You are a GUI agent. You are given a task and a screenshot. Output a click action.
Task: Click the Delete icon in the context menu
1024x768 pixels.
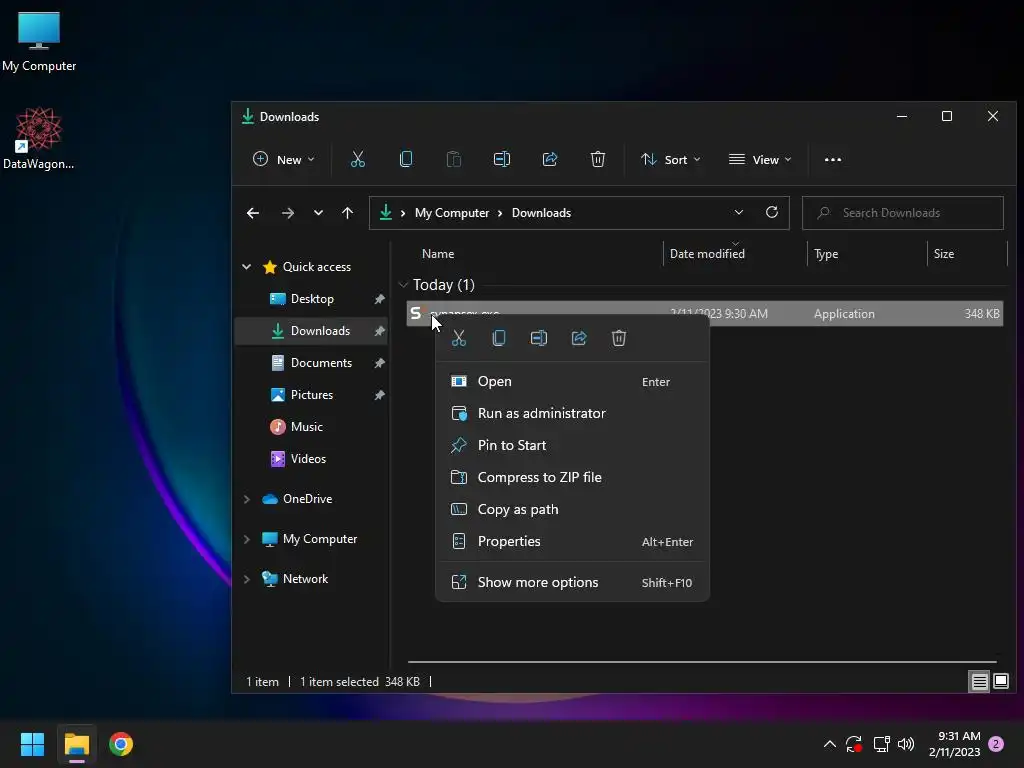click(x=619, y=338)
